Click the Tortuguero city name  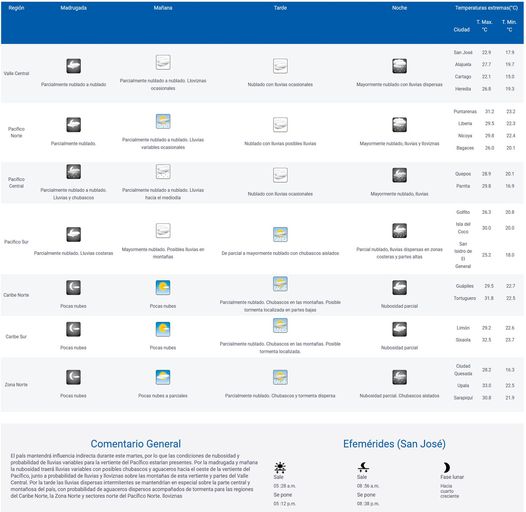(465, 298)
